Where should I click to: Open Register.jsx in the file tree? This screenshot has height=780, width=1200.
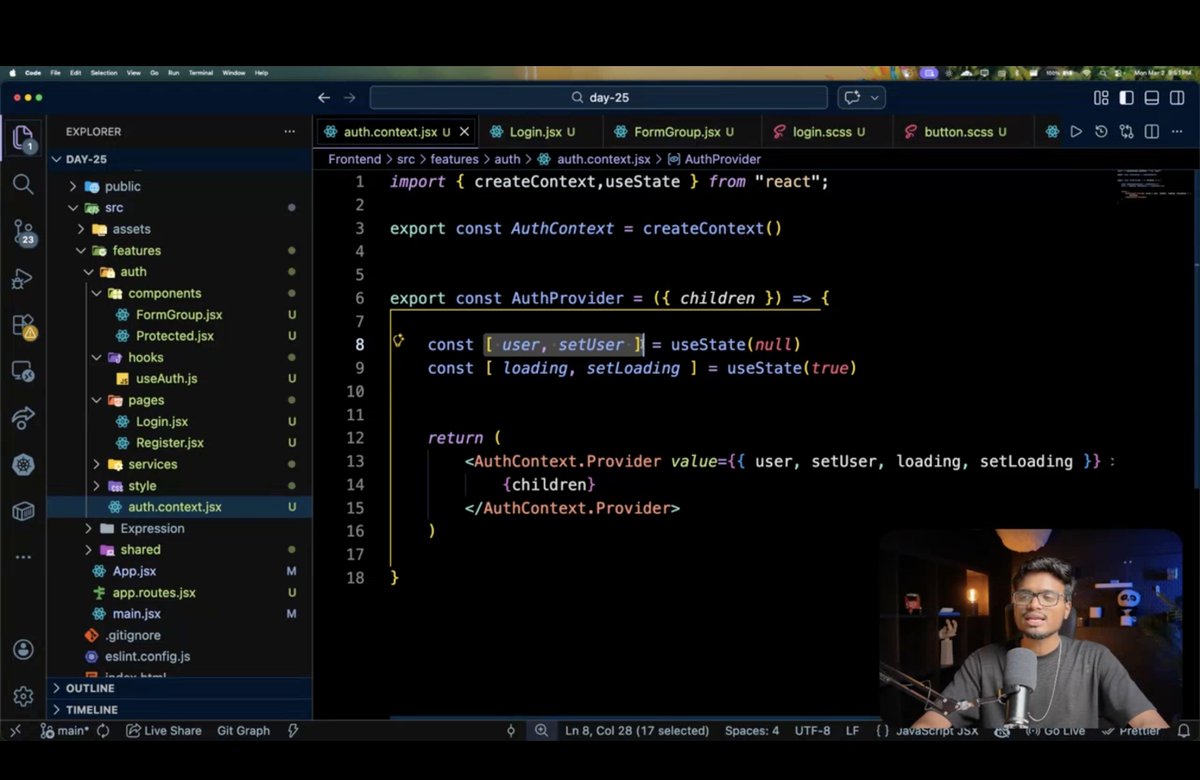[169, 443]
